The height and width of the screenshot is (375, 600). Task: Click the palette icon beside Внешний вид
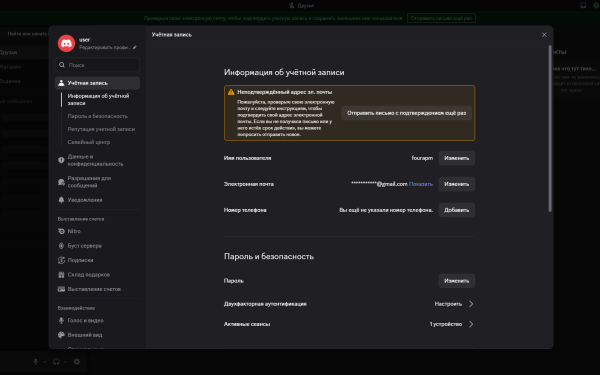[61, 335]
